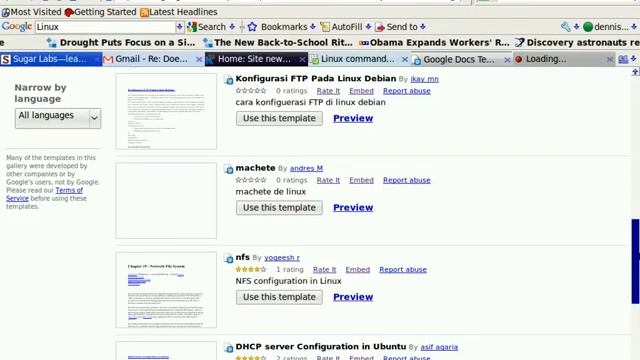Click the document icon beside Konfigurasi FTP title
This screenshot has width=640, height=360.
click(x=229, y=80)
